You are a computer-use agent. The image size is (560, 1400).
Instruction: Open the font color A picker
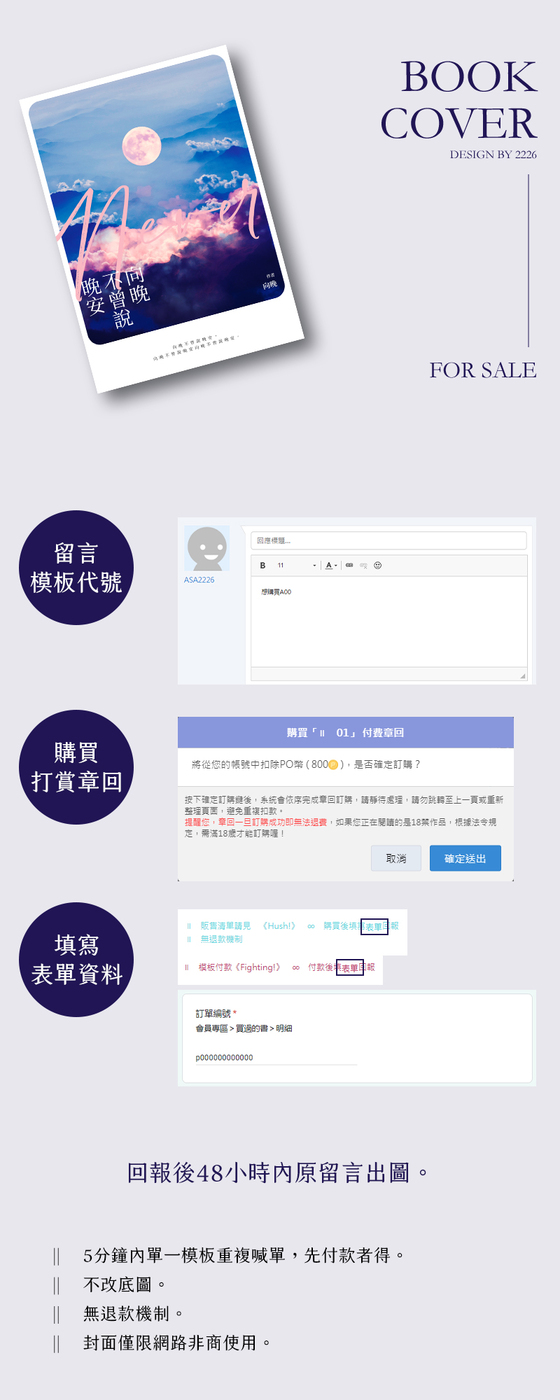coord(330,565)
